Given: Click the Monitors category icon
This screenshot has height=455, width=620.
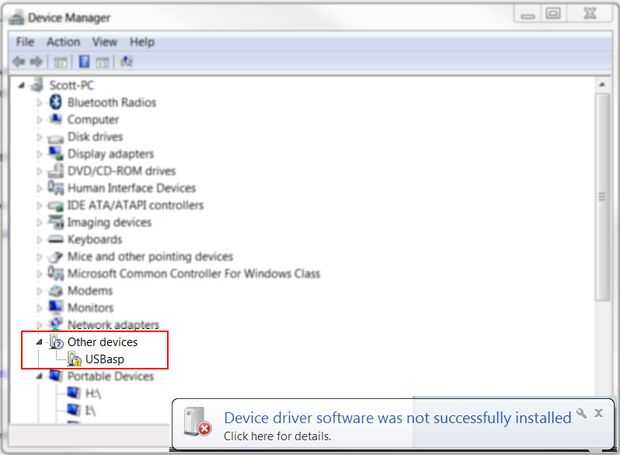Looking at the screenshot, I should tap(56, 307).
